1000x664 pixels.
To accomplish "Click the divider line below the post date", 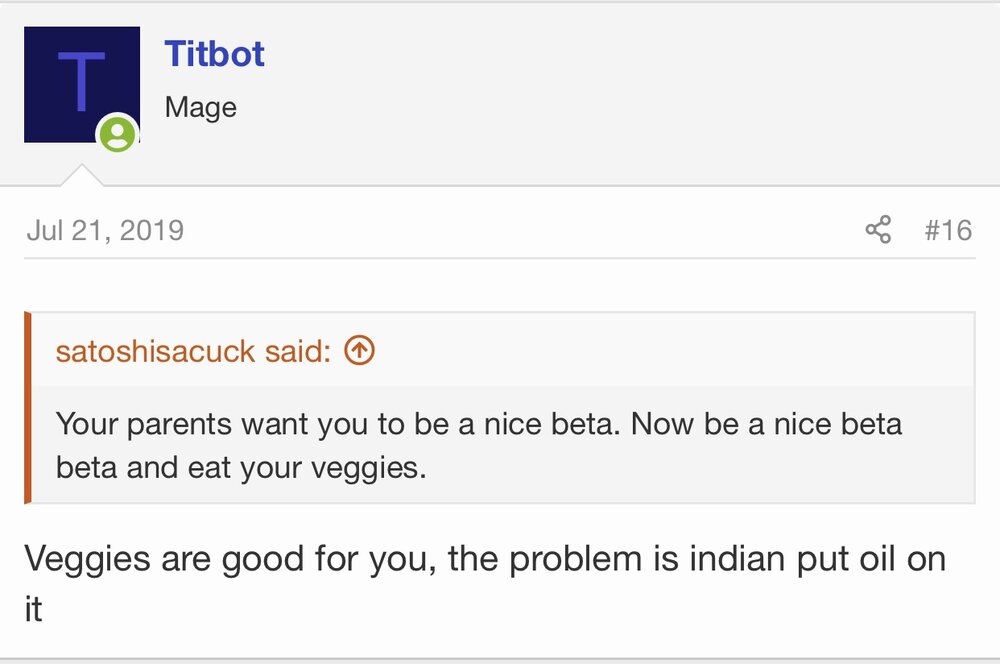I will coord(499,258).
